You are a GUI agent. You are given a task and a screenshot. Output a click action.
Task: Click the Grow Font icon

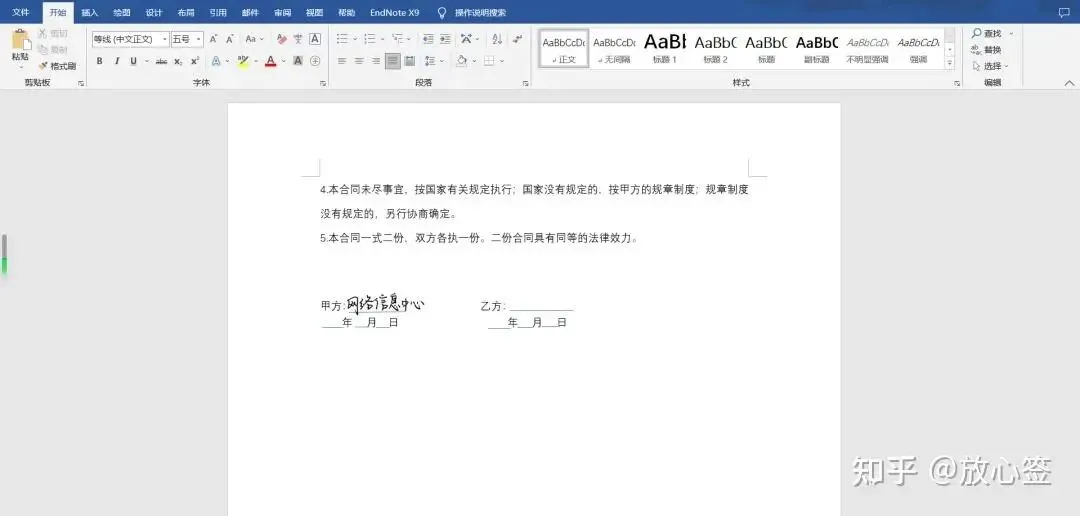tap(214, 39)
